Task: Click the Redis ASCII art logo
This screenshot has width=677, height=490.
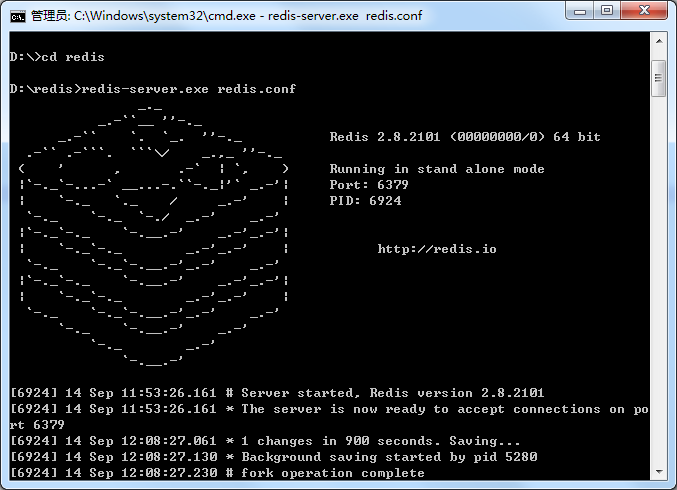Action: [x=154, y=236]
